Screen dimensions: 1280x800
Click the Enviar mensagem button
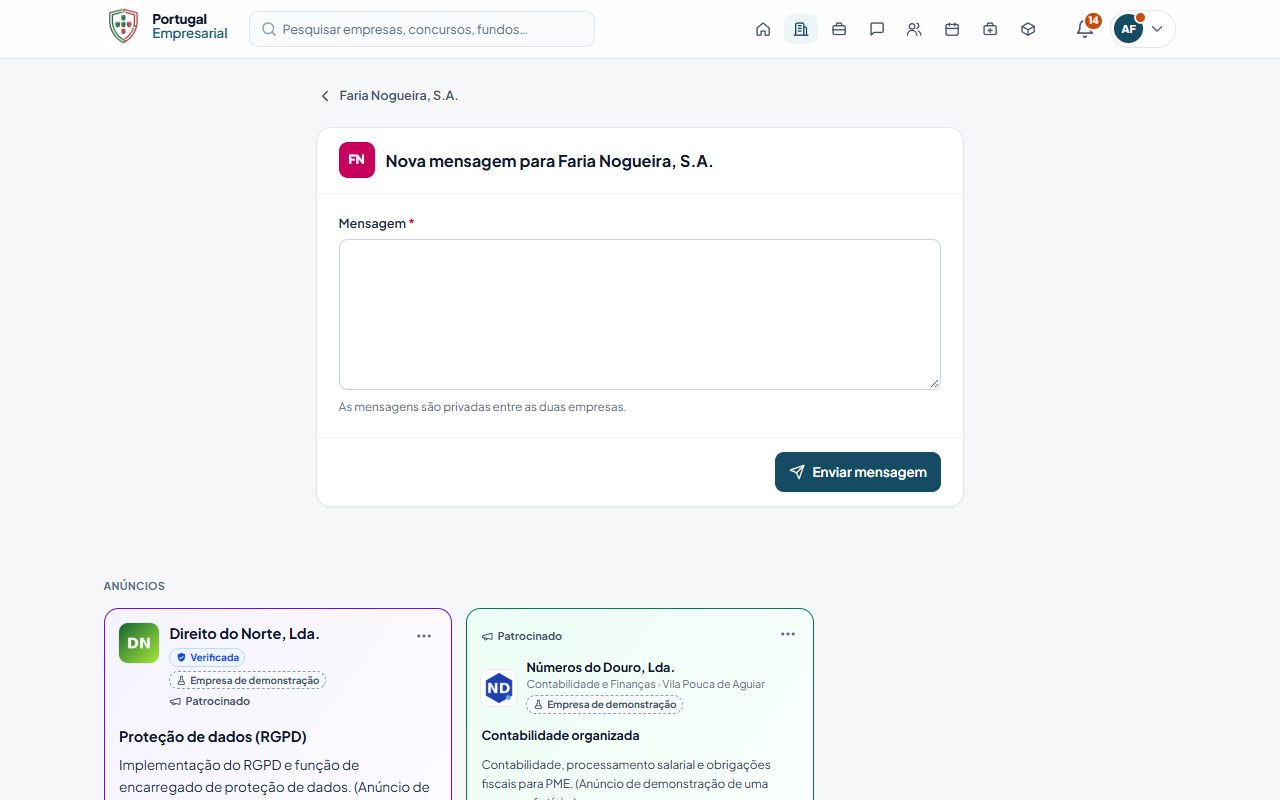point(858,472)
